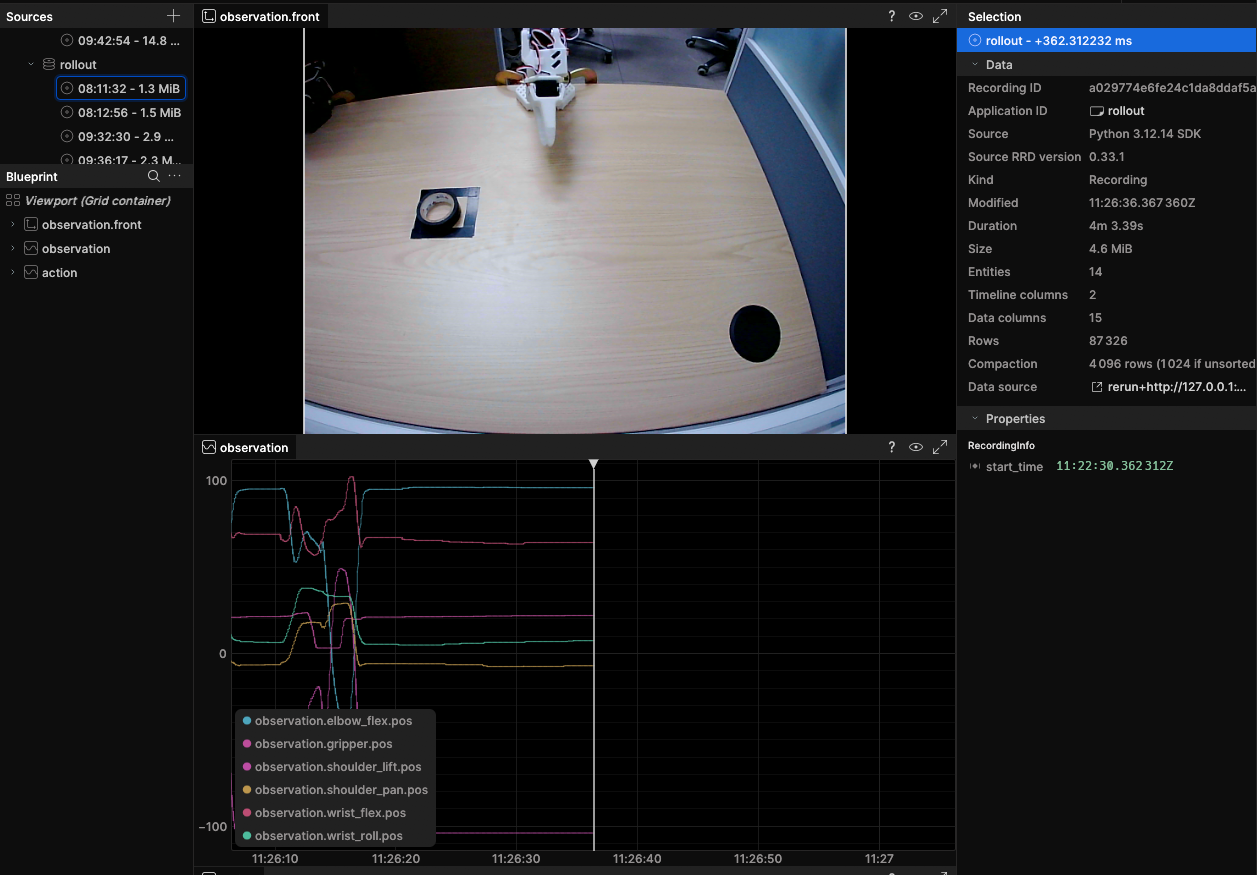The height and width of the screenshot is (875, 1257).
Task: Toggle visibility of the observation plot view
Action: click(x=915, y=447)
